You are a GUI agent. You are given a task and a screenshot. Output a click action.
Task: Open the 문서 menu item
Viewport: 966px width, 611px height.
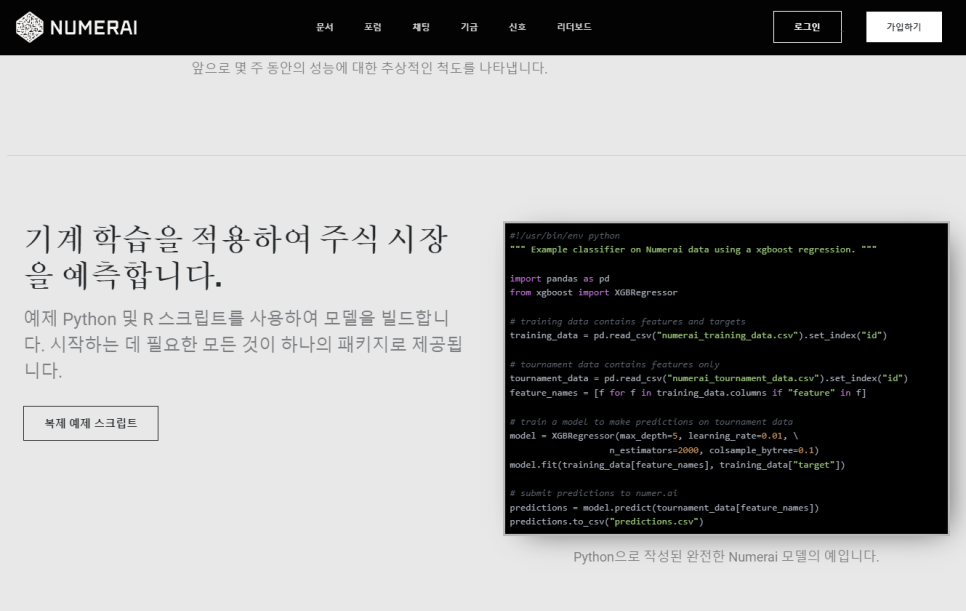[x=325, y=27]
